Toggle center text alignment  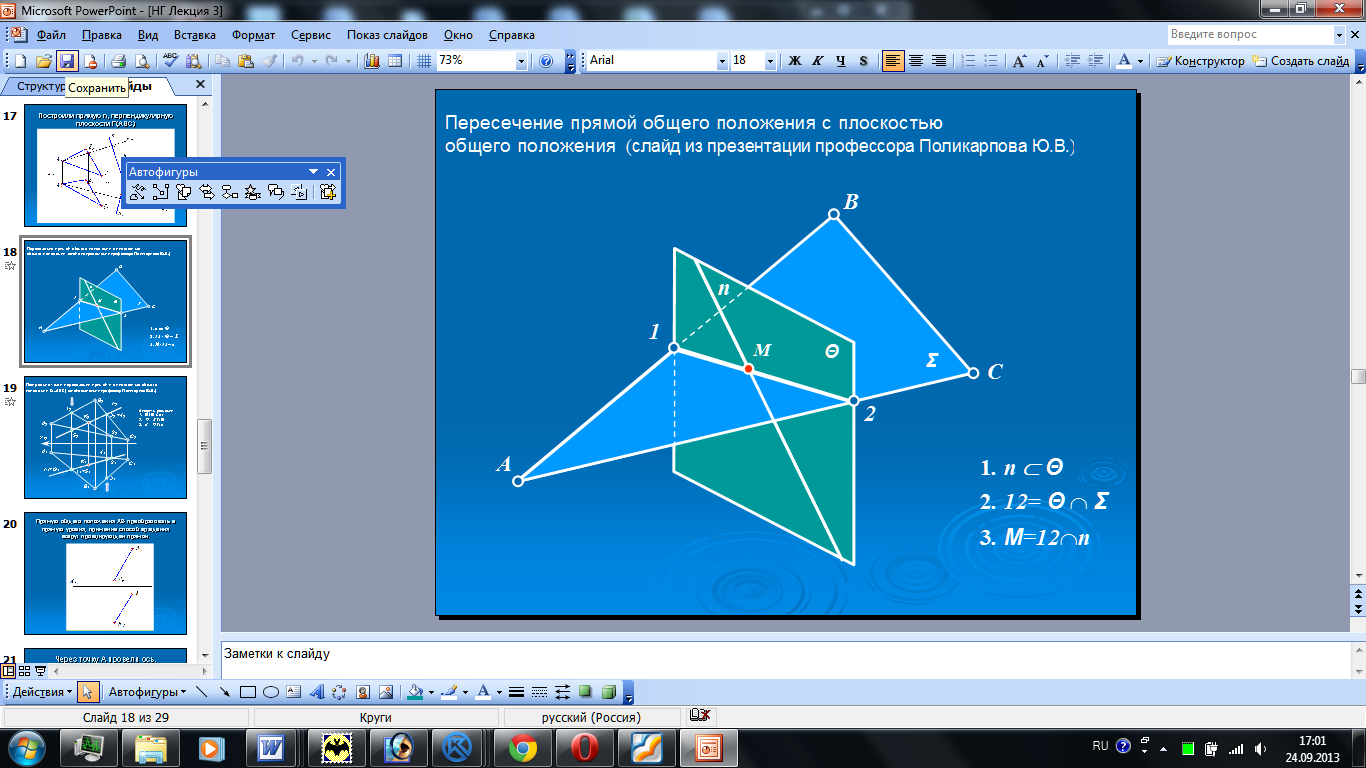pyautogui.click(x=916, y=60)
